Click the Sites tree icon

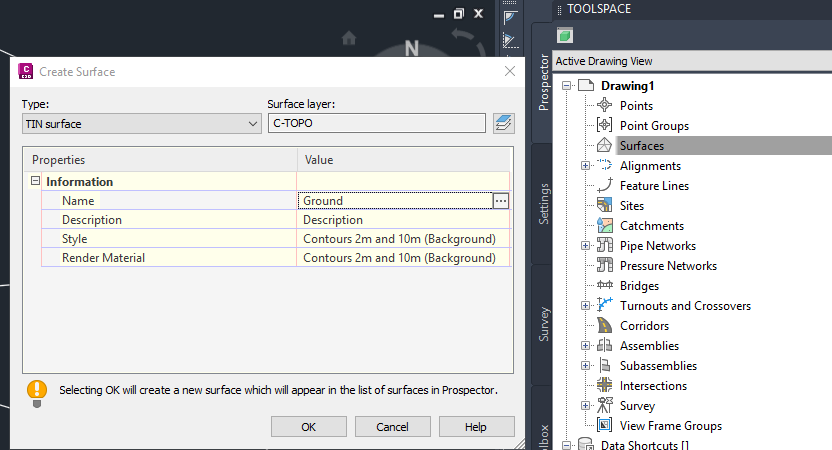coord(604,205)
